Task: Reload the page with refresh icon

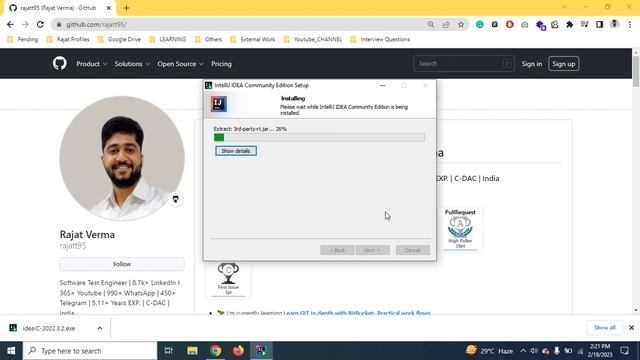Action: point(40,24)
